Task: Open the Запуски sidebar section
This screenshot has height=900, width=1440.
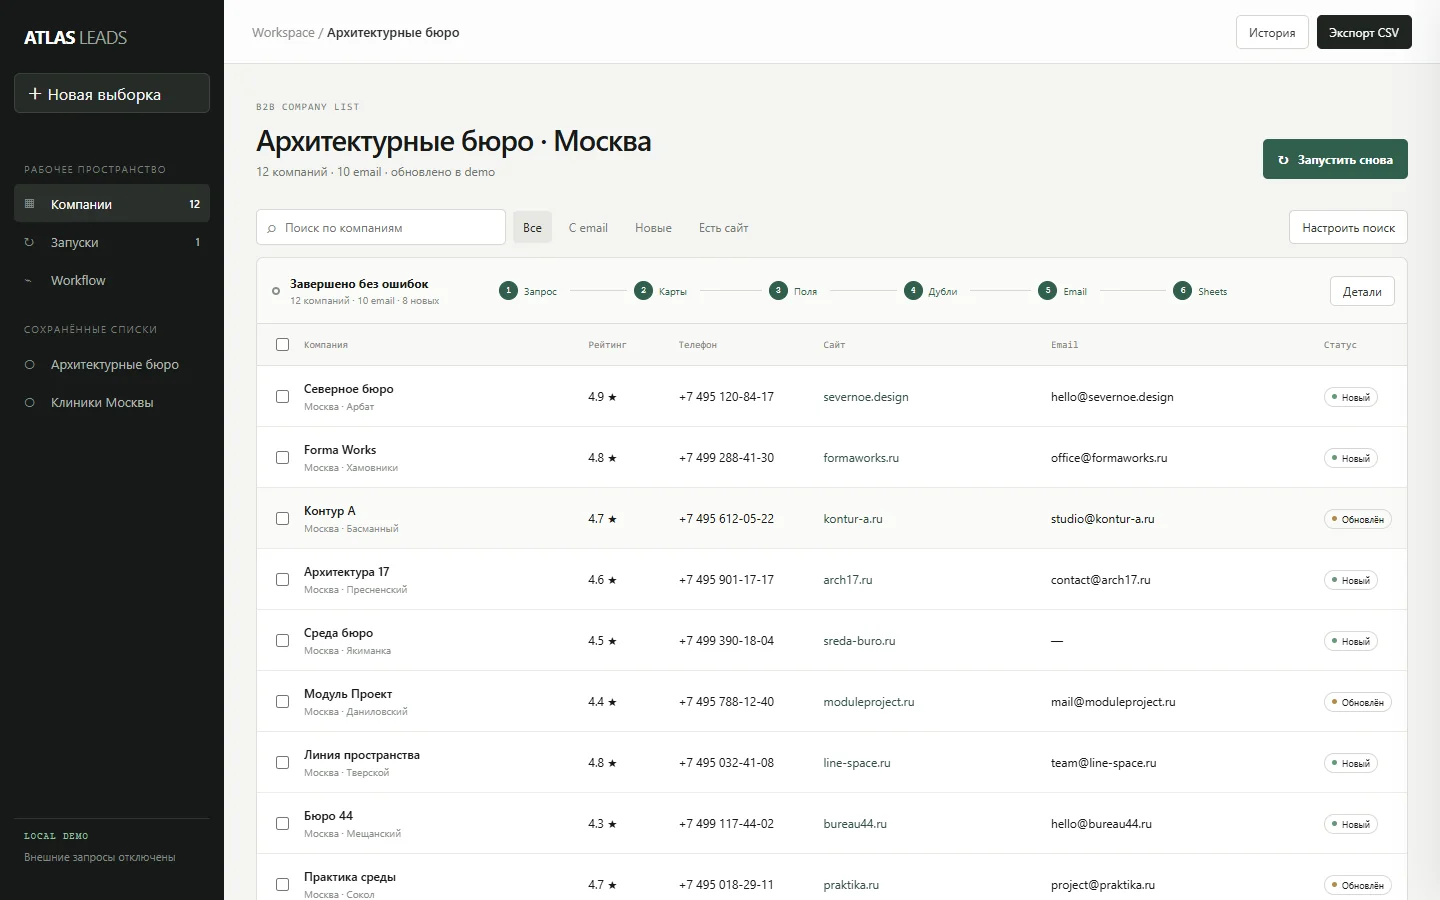Action: [x=112, y=242]
